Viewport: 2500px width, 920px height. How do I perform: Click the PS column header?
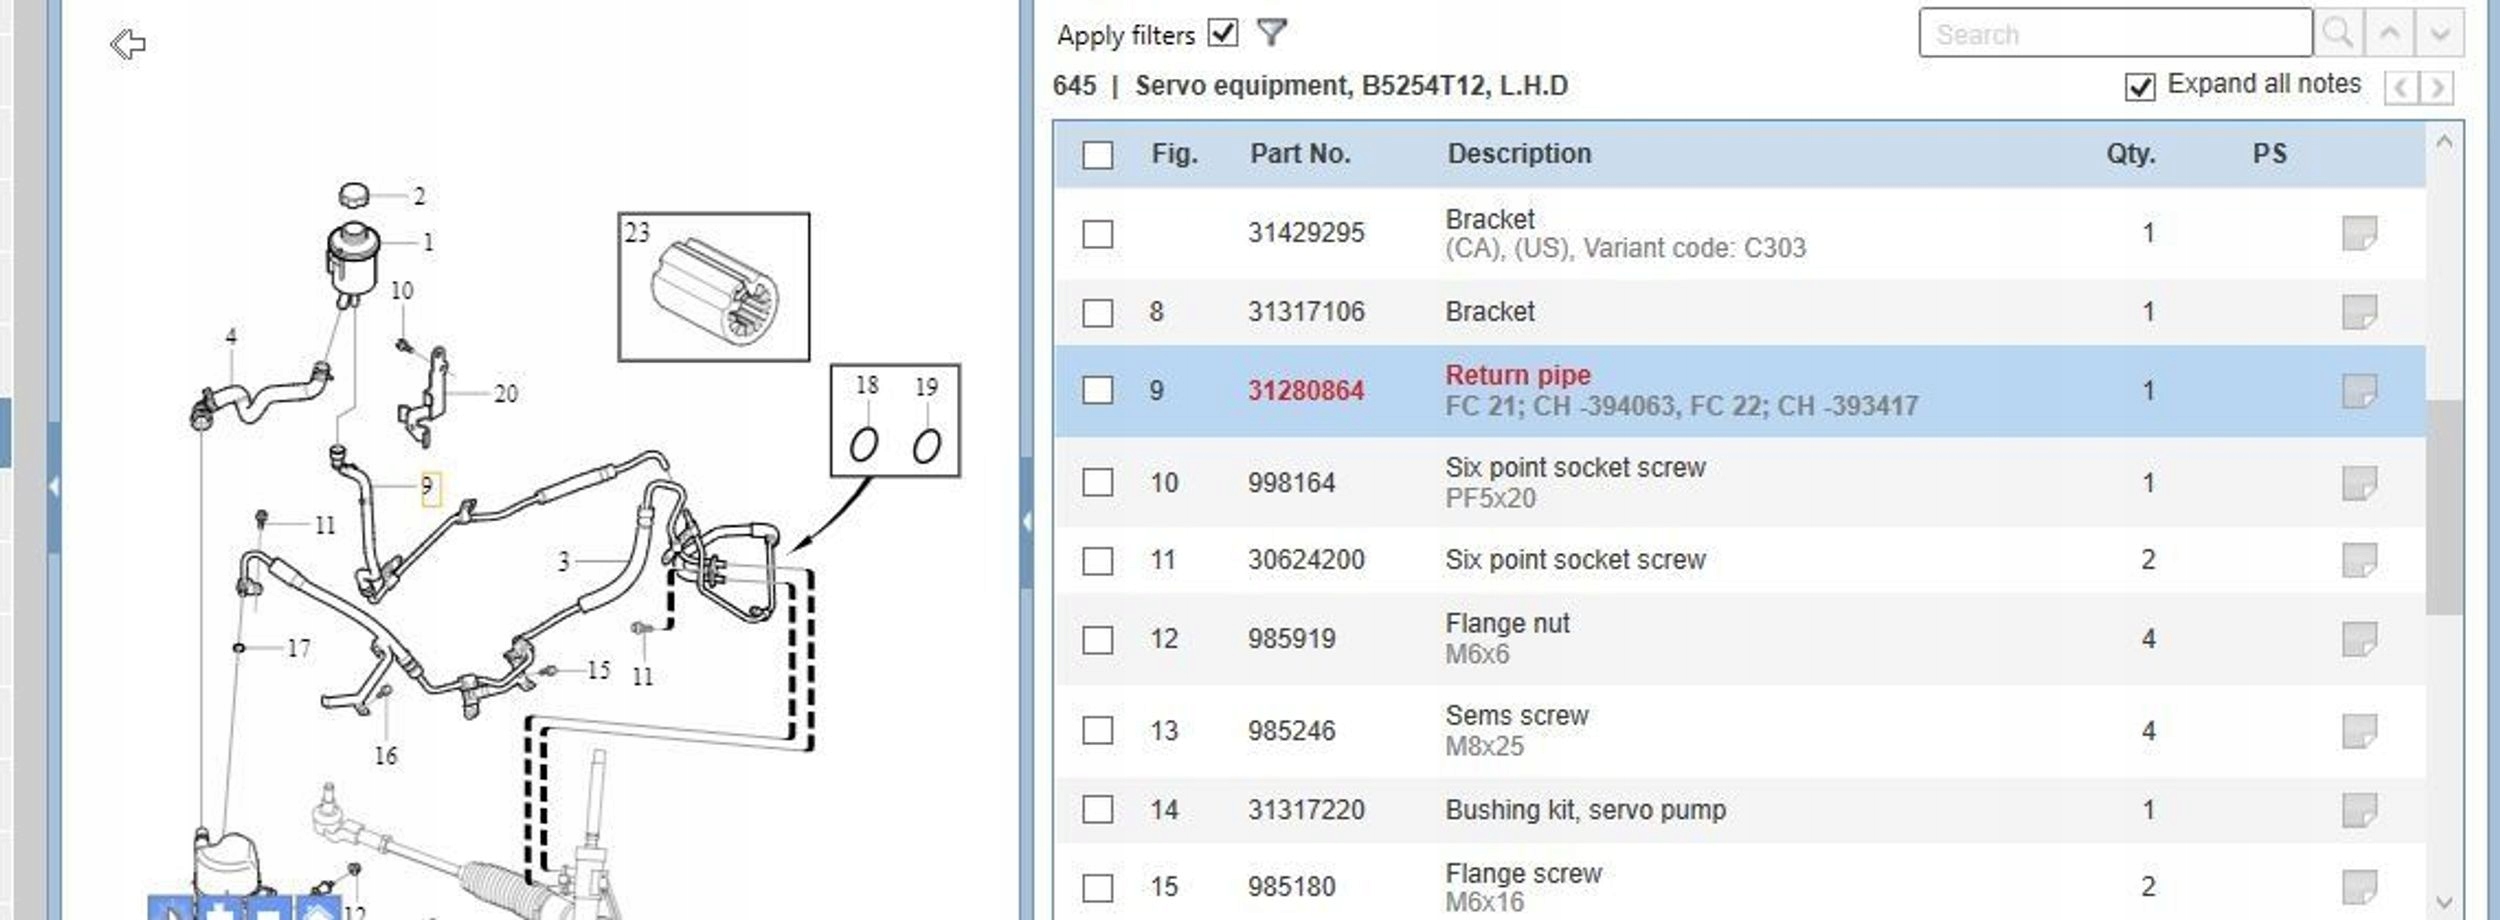pos(2269,154)
